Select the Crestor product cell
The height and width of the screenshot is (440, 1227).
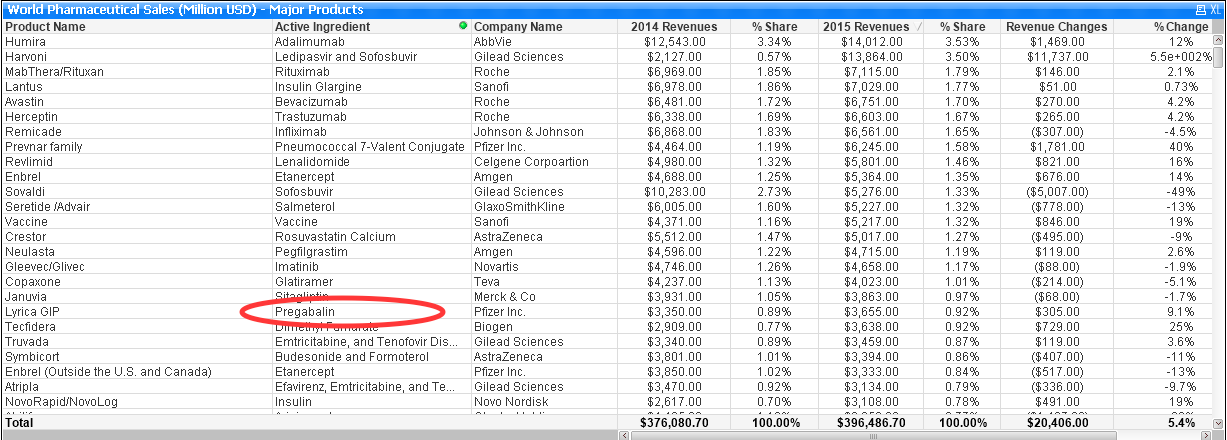[136, 237]
